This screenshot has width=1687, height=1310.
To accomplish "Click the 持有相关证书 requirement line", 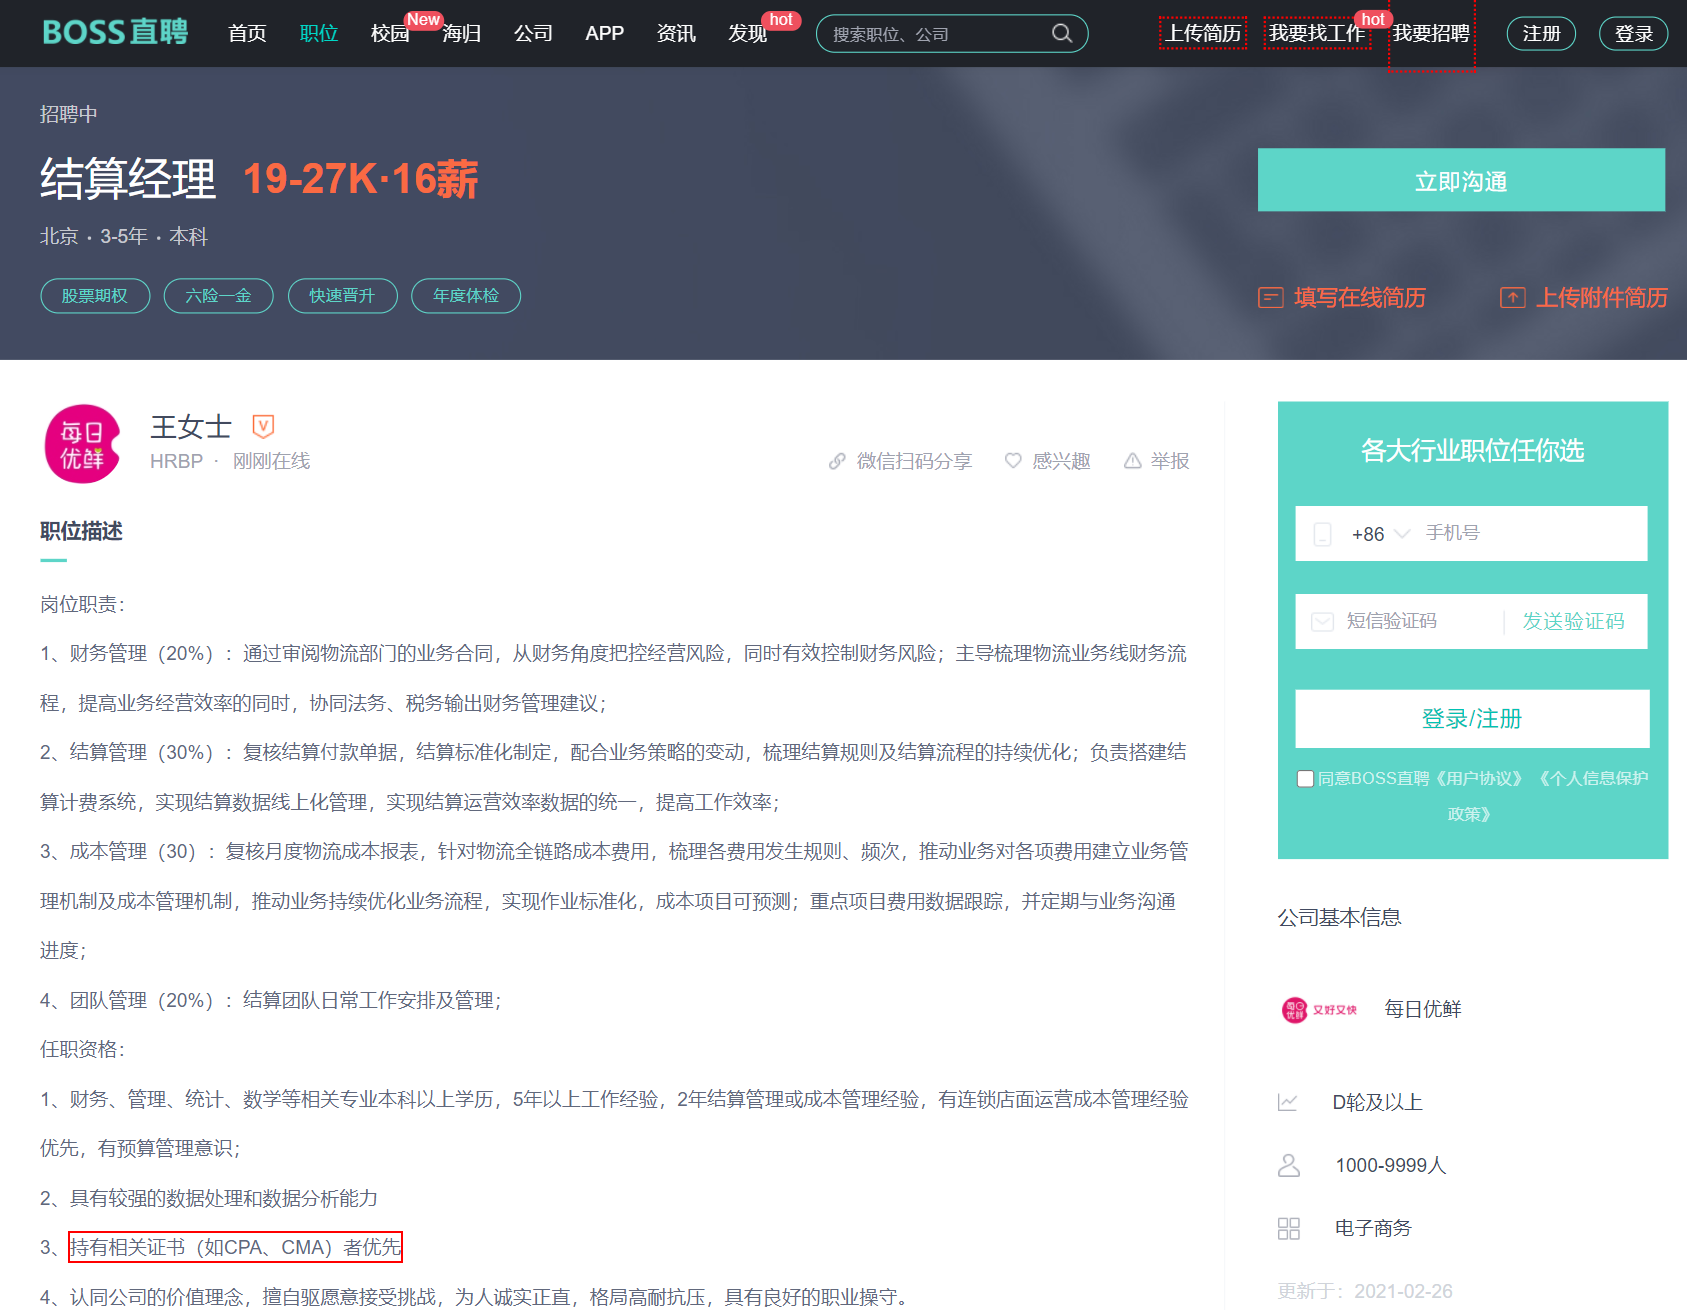I will [x=235, y=1247].
